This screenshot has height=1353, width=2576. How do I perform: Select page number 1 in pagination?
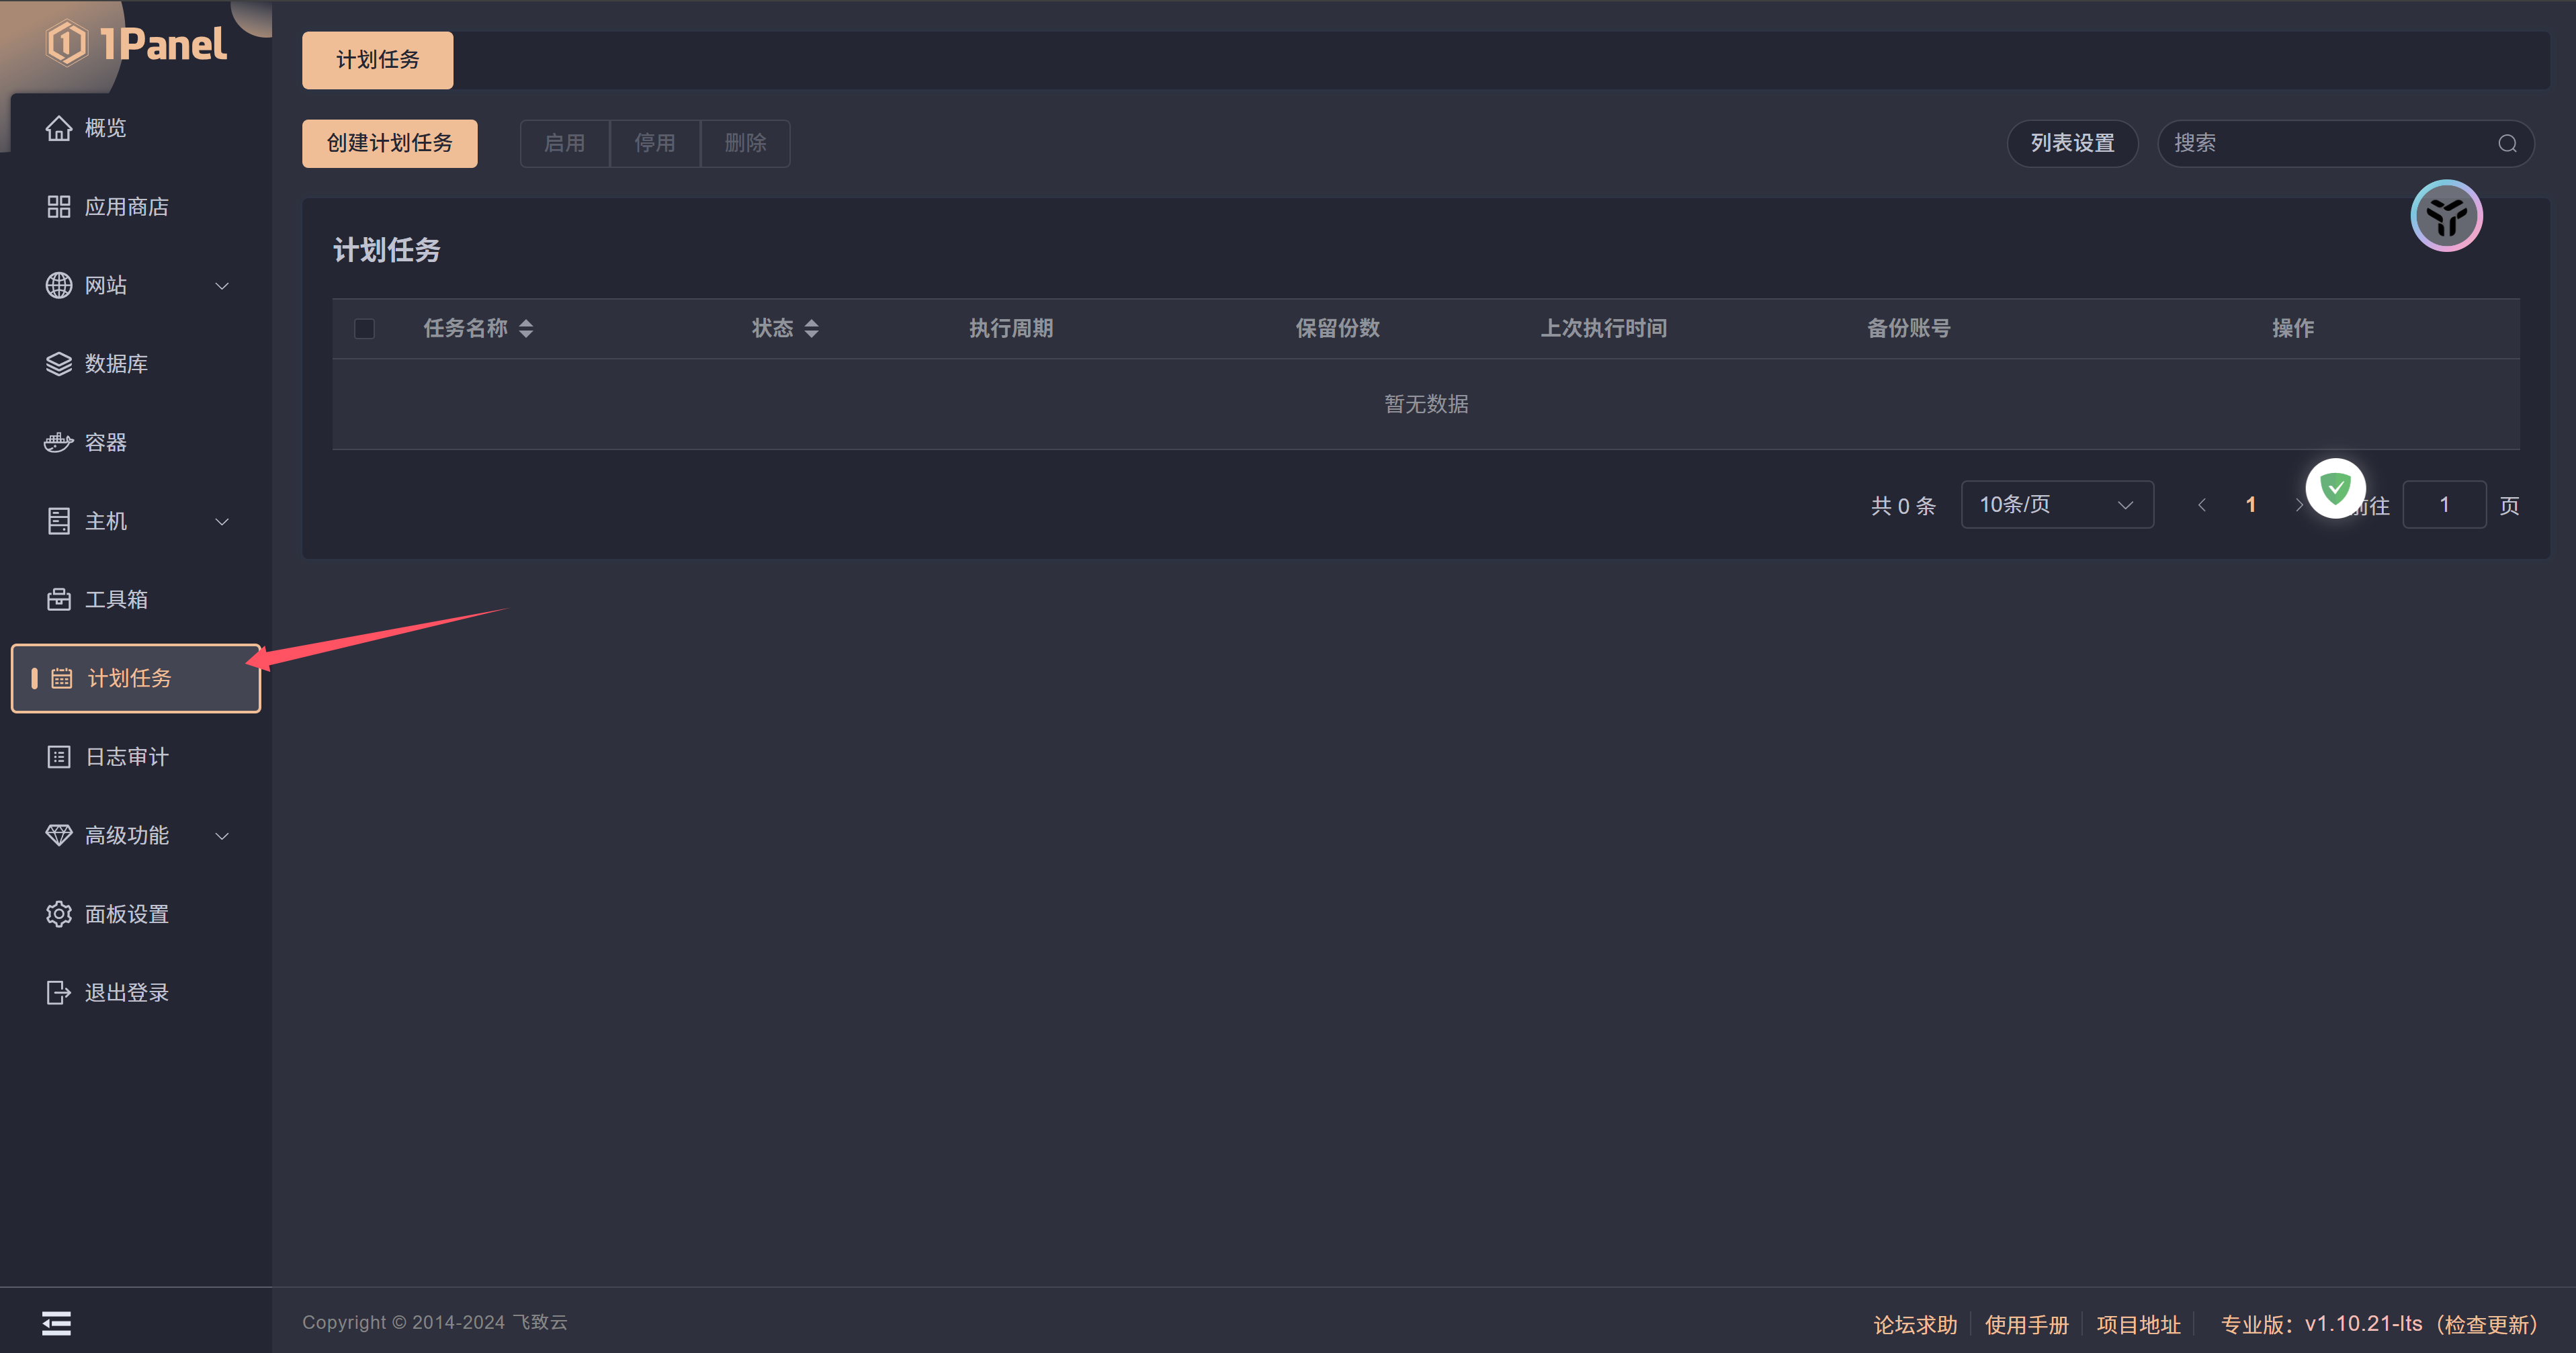pyautogui.click(x=2250, y=505)
